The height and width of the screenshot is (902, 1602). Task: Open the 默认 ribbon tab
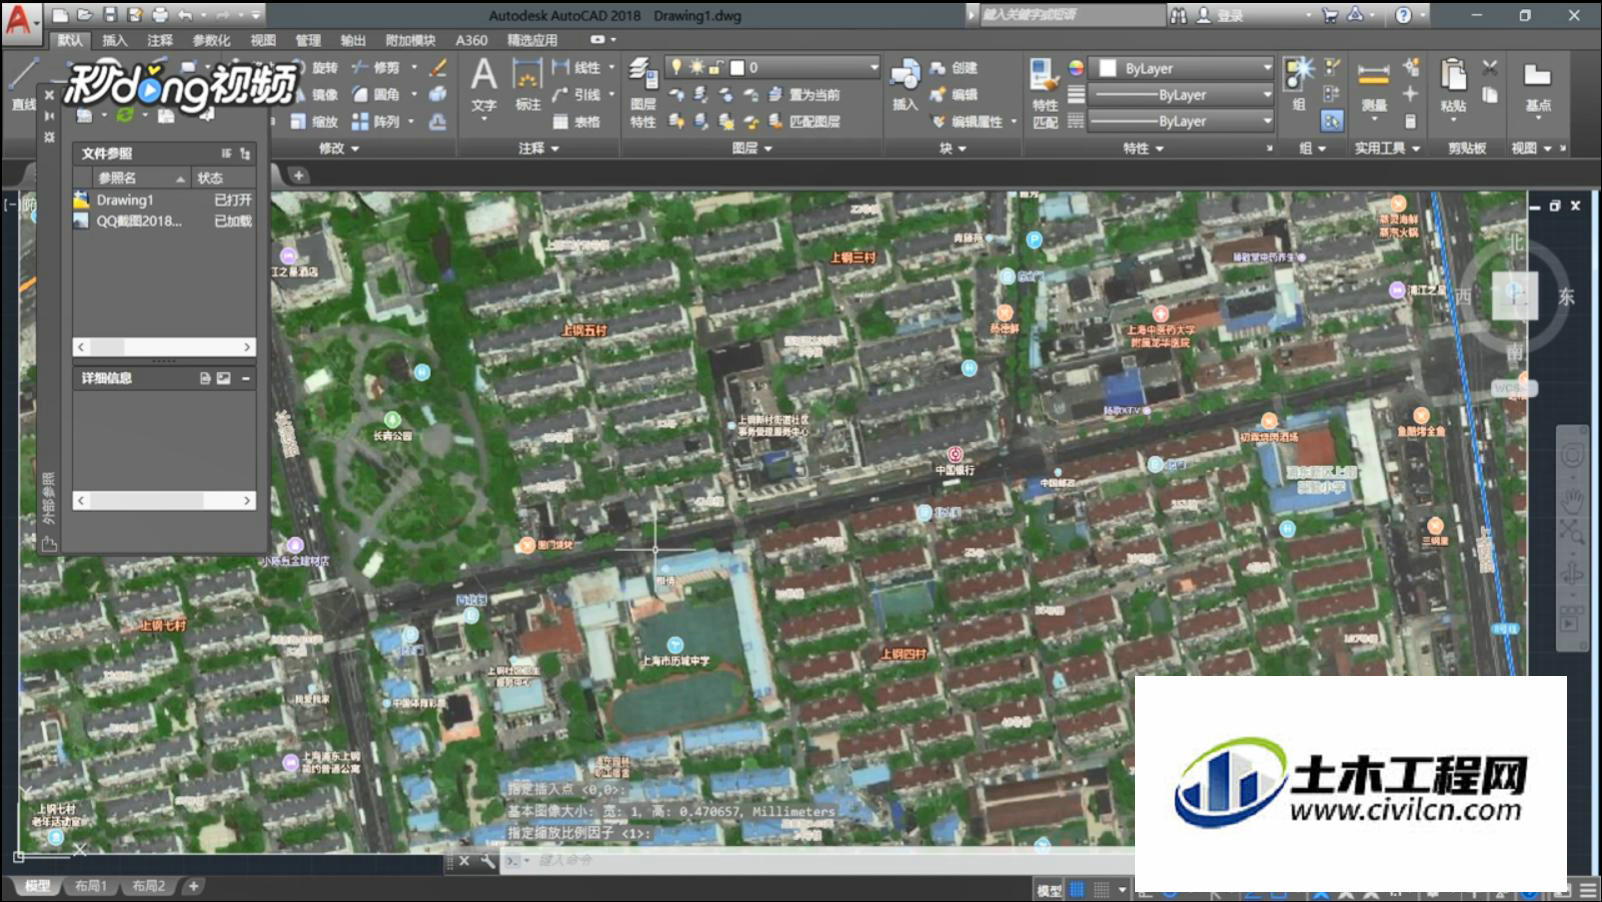[70, 40]
